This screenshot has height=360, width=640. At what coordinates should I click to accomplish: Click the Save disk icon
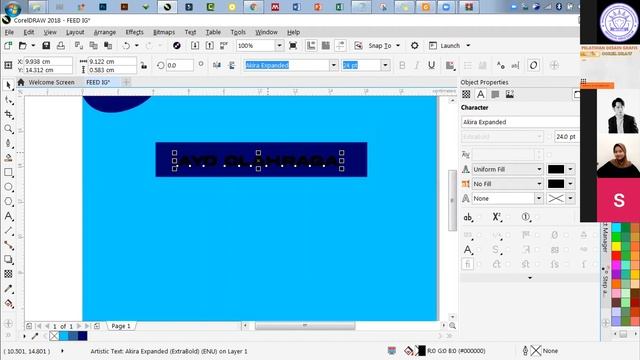point(46,46)
